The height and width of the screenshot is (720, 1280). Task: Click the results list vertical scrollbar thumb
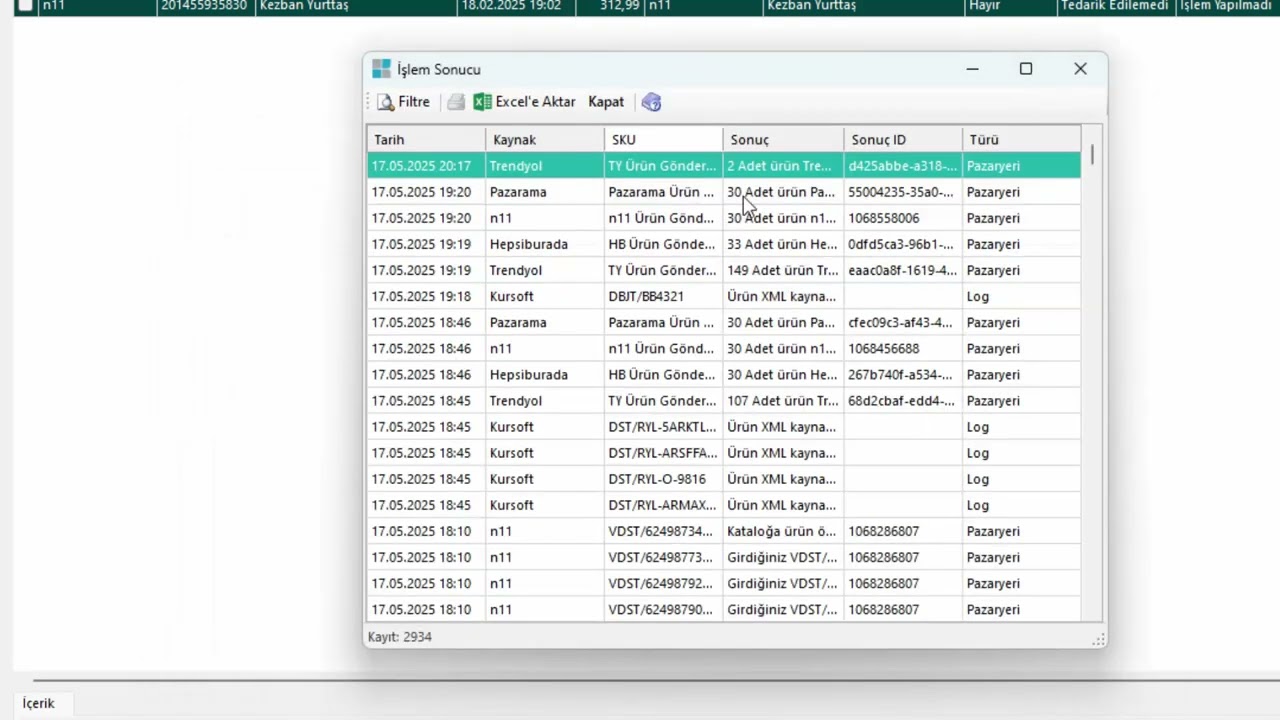(1093, 155)
